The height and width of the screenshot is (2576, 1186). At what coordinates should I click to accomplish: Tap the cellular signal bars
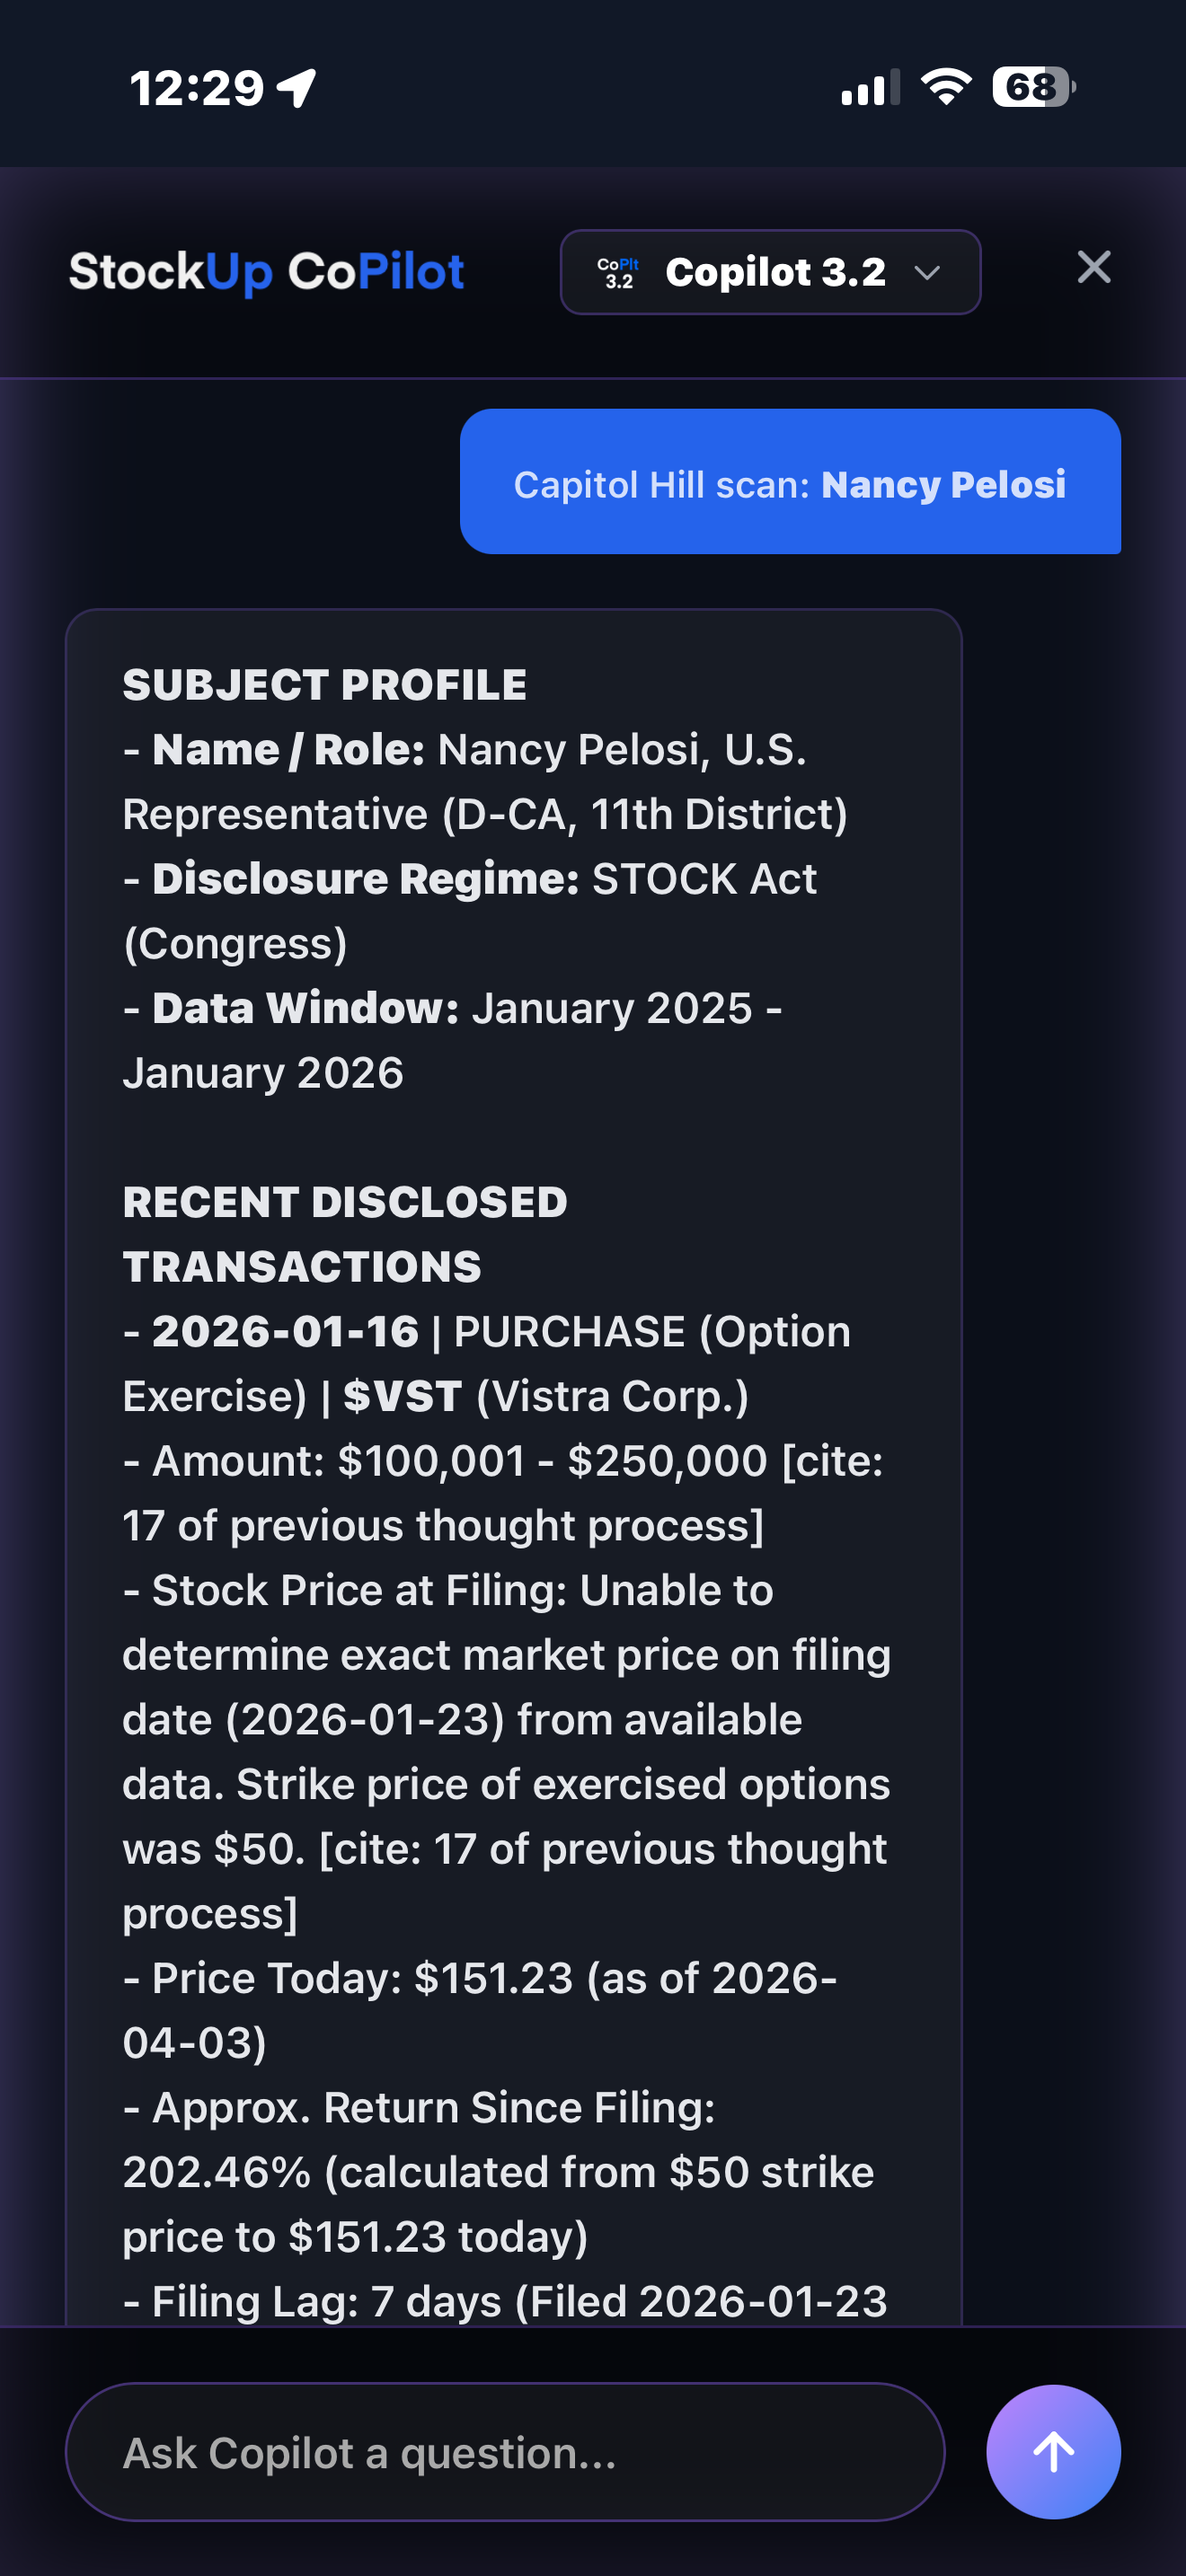pos(870,88)
